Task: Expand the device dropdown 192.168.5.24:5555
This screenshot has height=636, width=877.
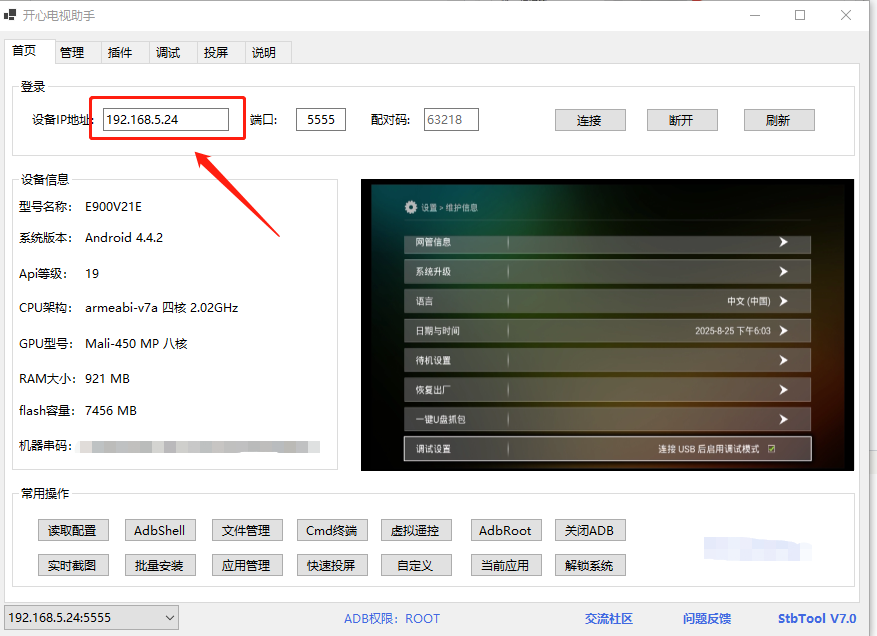Action: (x=91, y=618)
